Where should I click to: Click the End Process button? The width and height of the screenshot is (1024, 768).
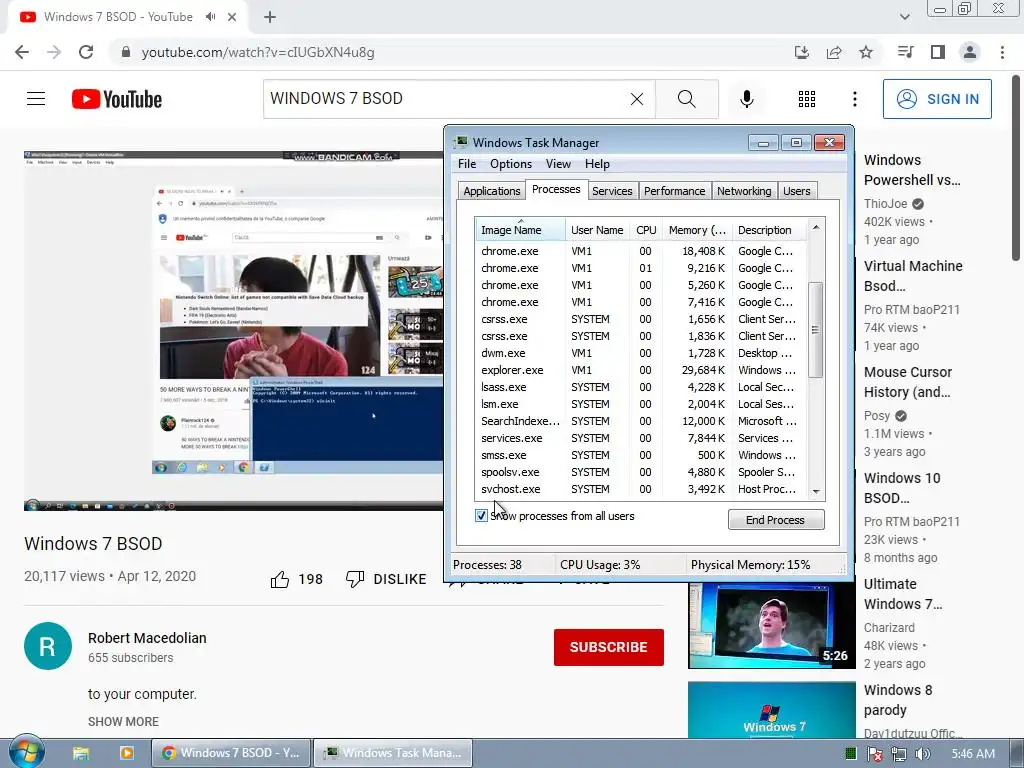point(776,520)
